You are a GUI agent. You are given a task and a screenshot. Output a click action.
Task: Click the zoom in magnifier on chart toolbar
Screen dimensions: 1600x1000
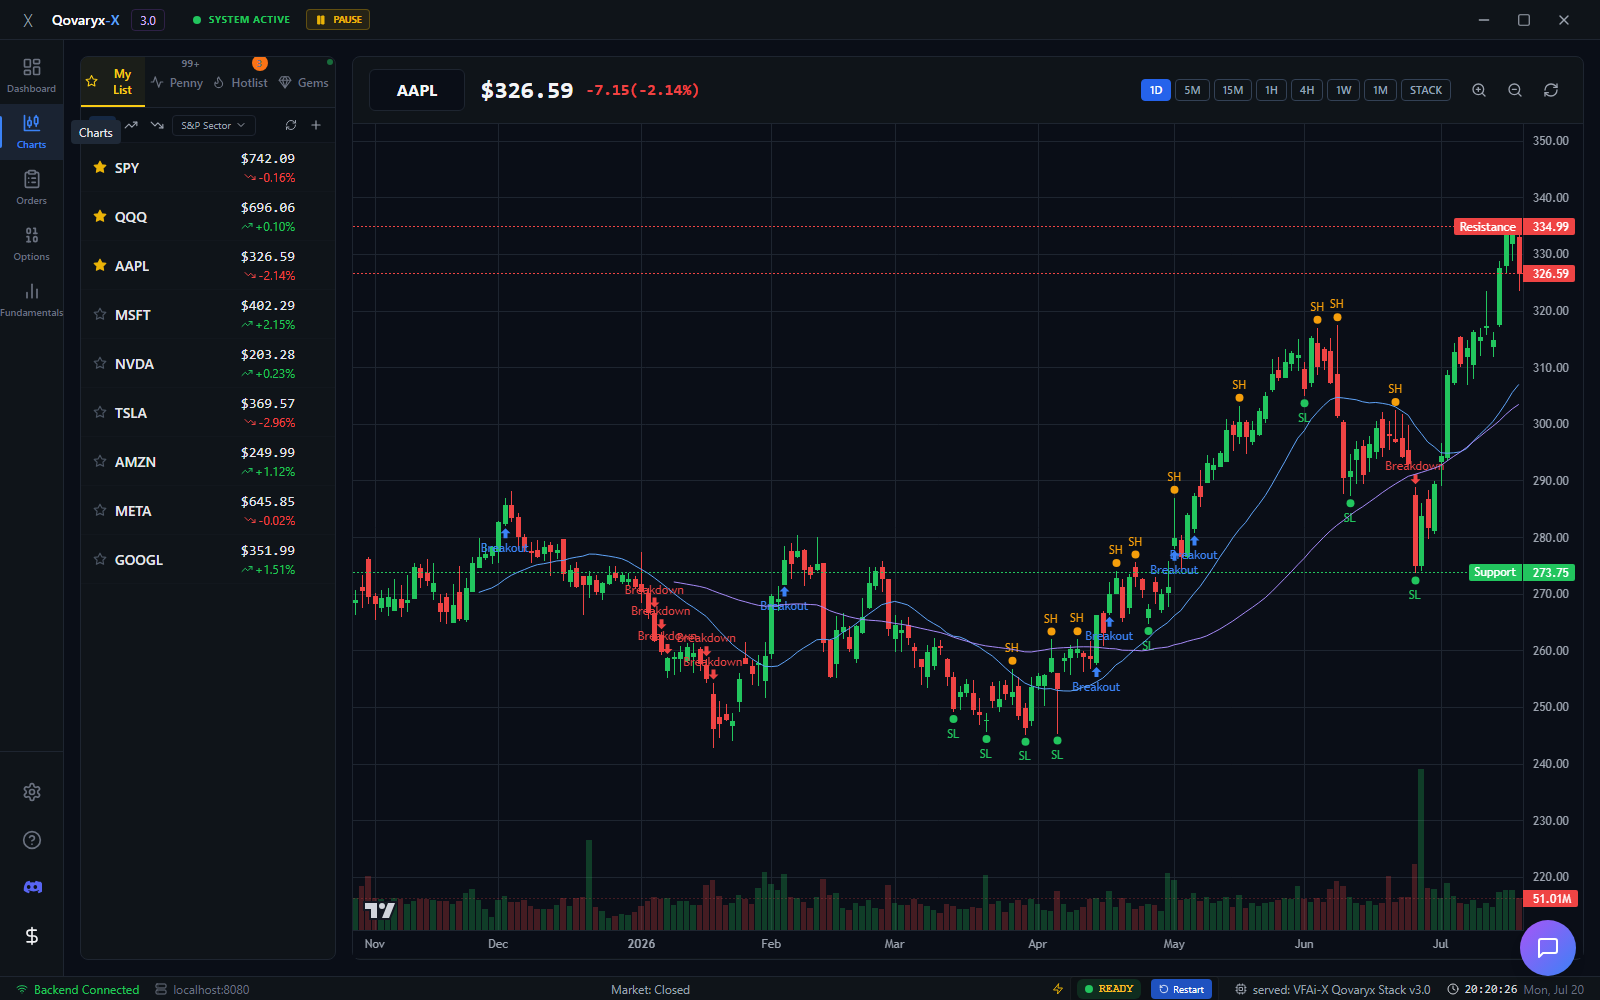(x=1479, y=90)
